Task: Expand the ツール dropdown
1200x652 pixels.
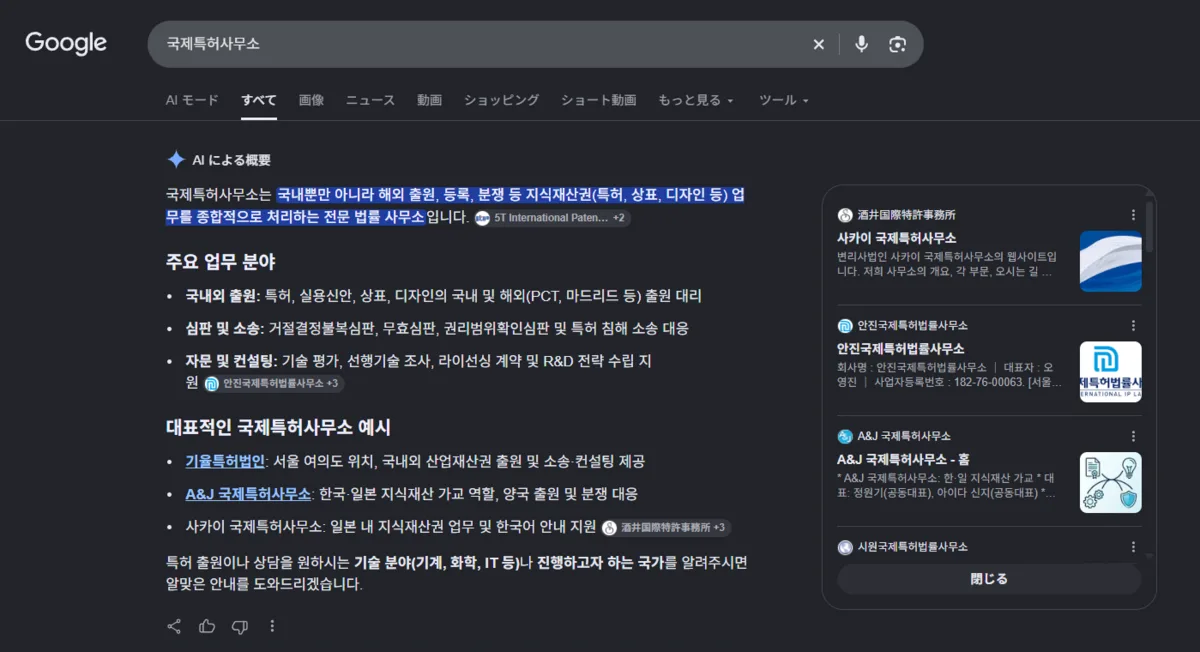Action: pos(783,100)
